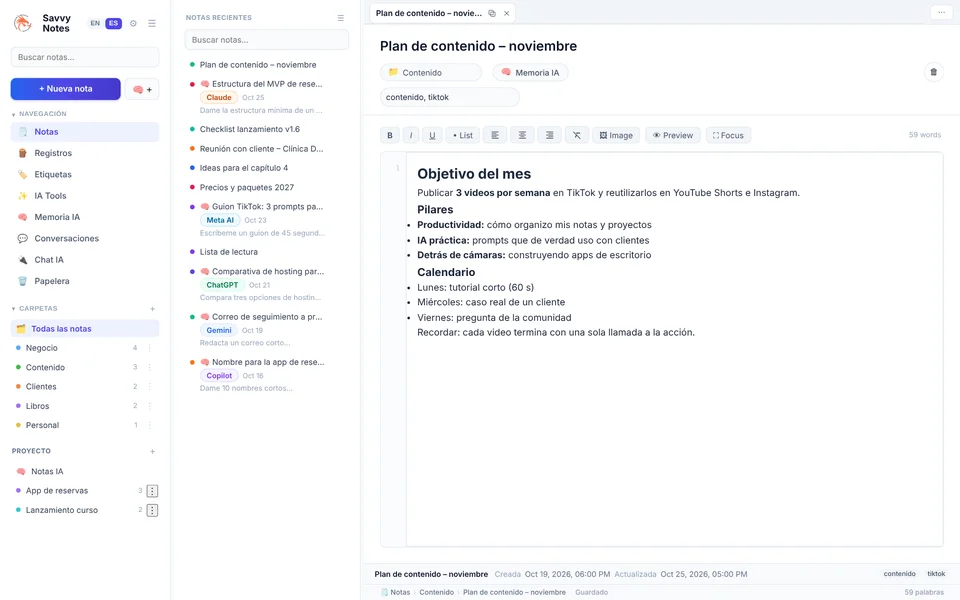Click the Memoria IA chip on note

530,72
